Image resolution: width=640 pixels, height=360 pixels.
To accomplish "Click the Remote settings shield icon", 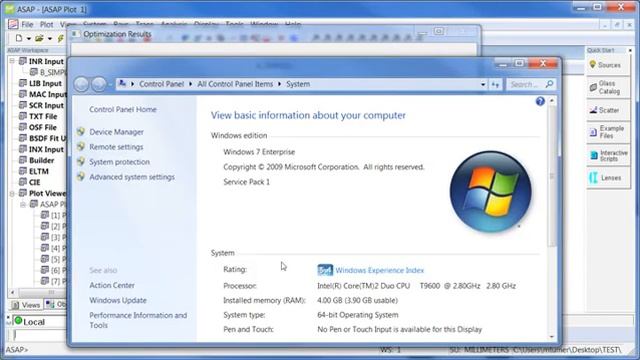I will pos(81,147).
